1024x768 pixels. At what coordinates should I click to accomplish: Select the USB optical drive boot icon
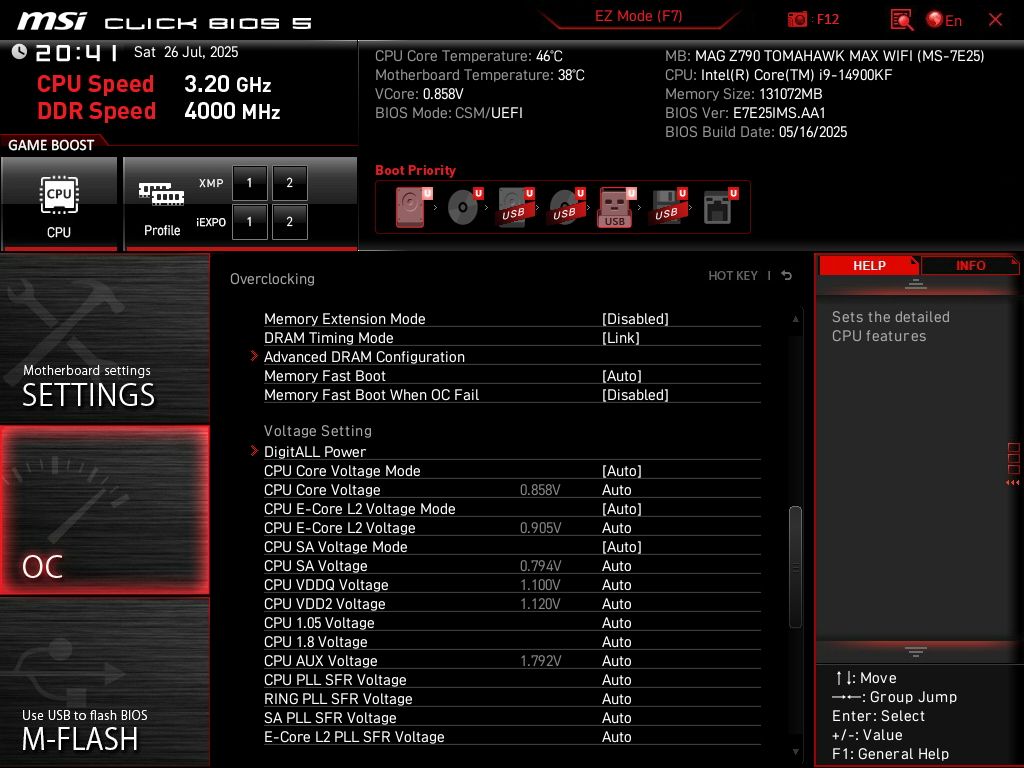(x=566, y=207)
